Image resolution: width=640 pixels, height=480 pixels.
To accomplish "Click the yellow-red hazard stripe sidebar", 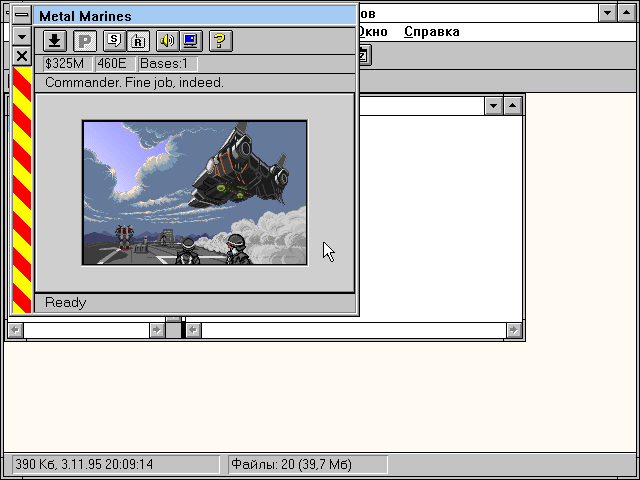I will tap(22, 190).
